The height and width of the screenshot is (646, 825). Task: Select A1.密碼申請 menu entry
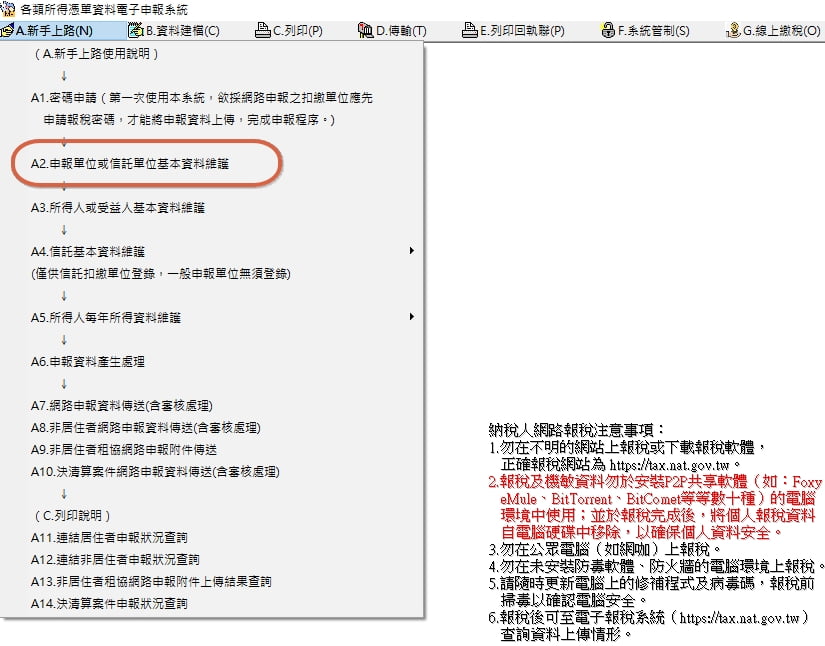click(x=200, y=98)
